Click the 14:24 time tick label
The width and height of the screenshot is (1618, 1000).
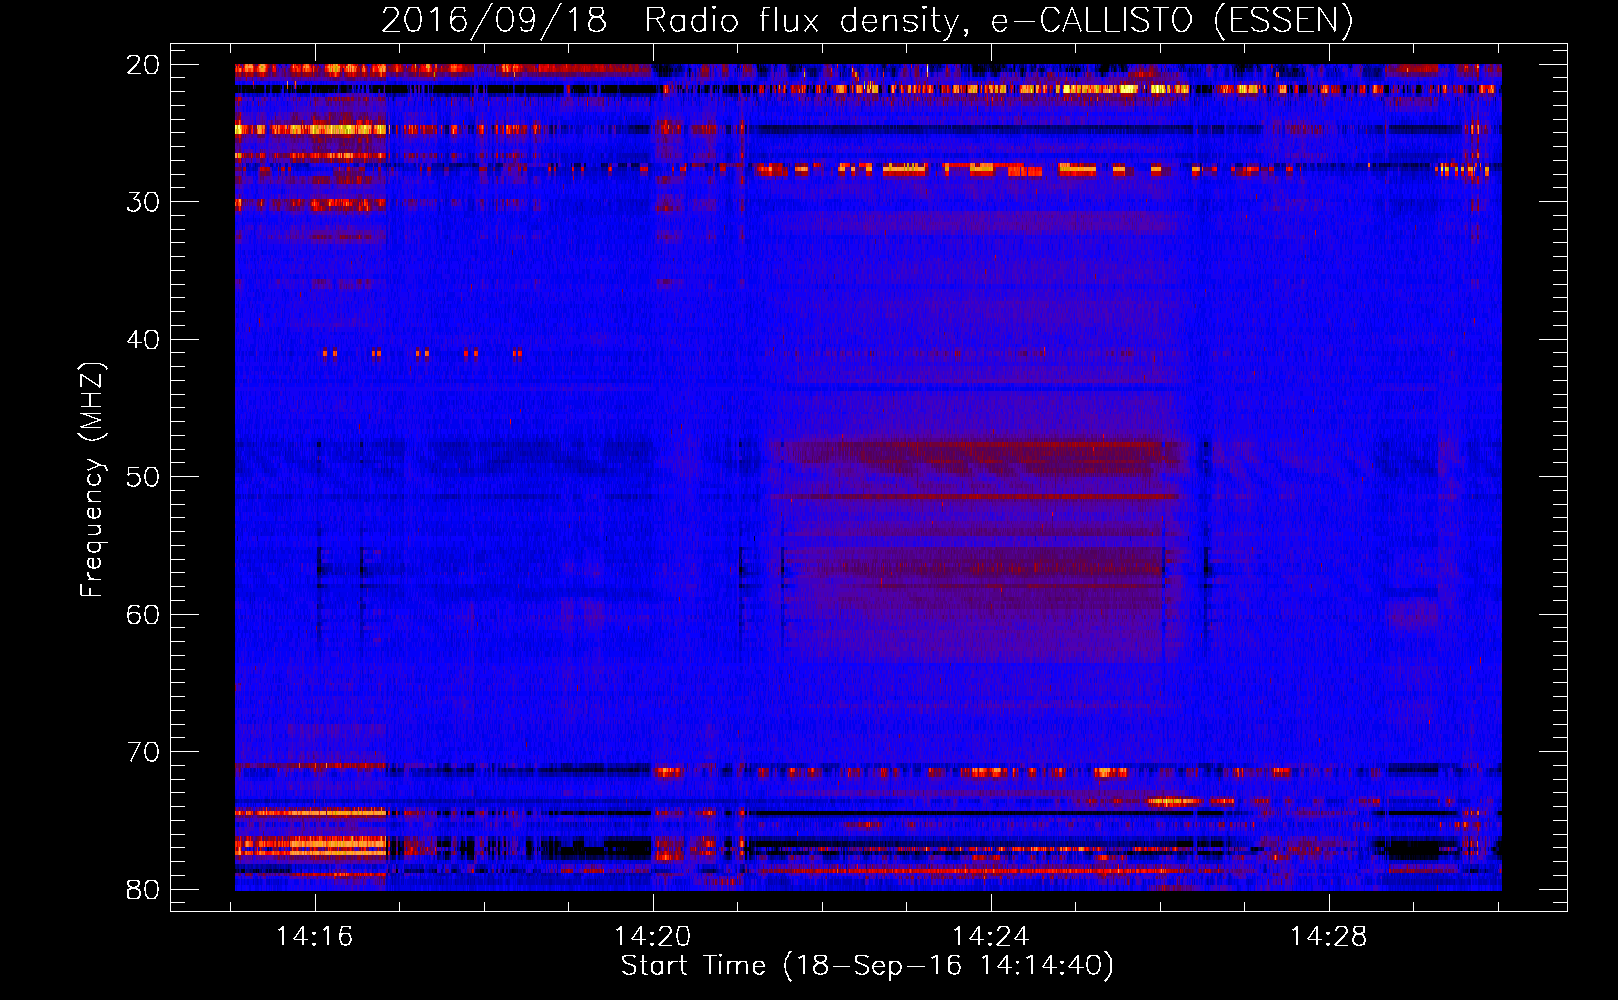991,936
